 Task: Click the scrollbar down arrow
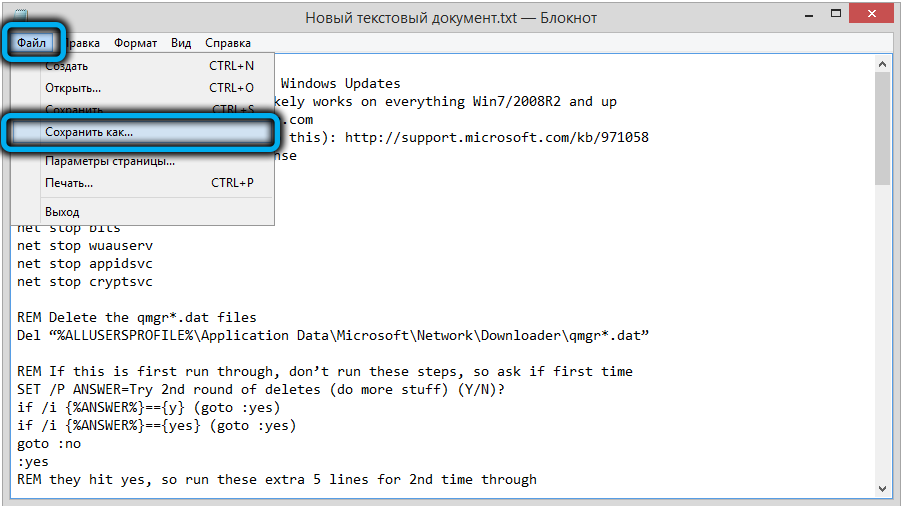(x=882, y=489)
